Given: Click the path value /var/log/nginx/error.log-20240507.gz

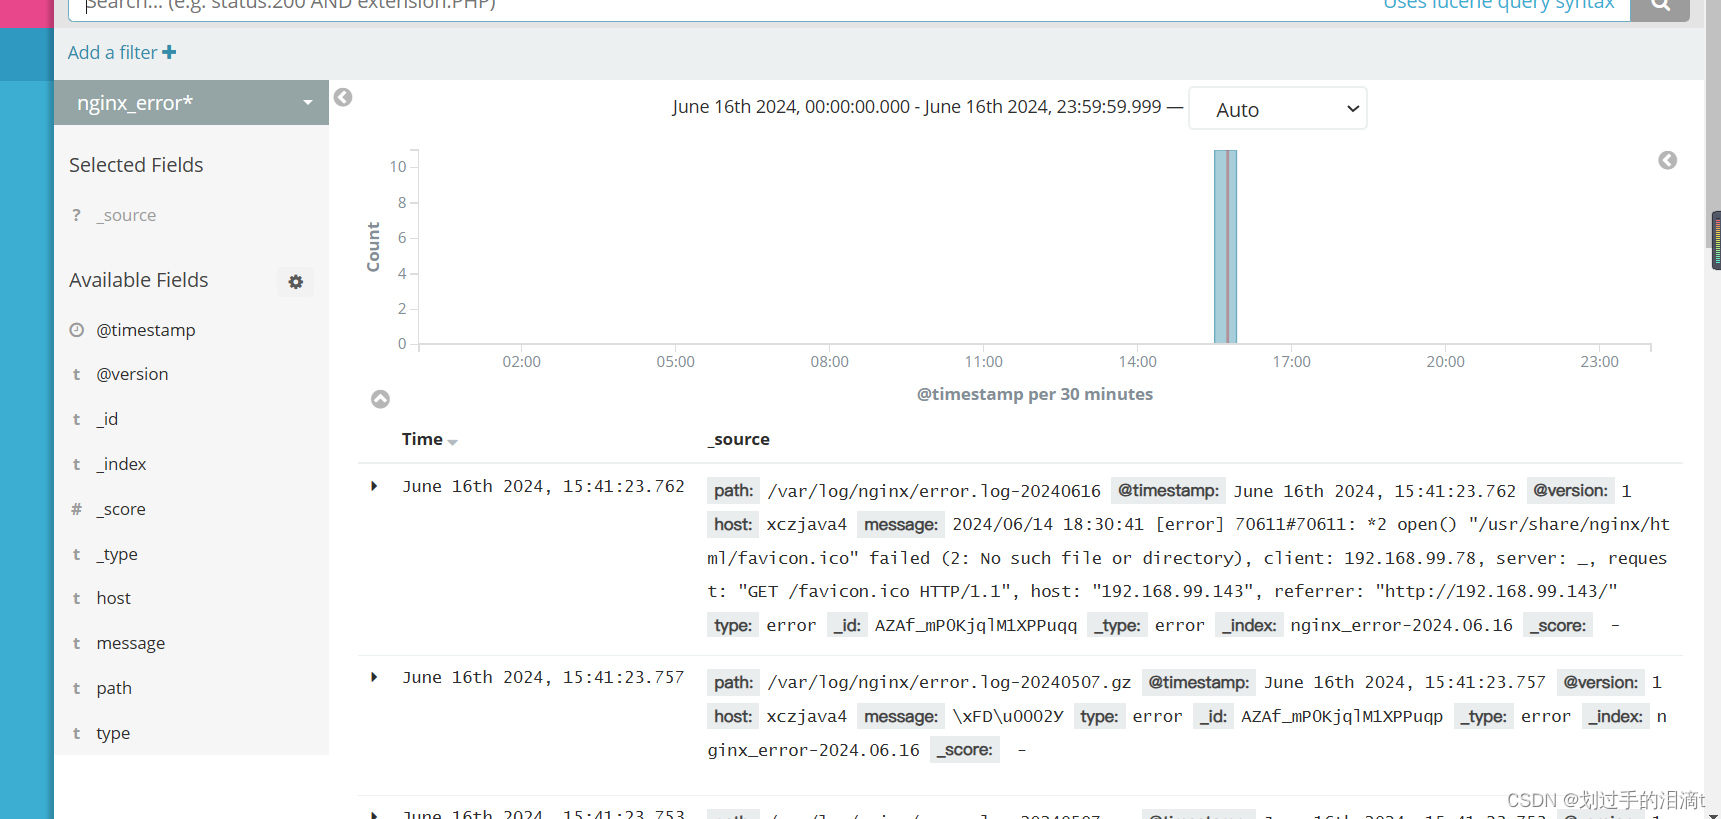Looking at the screenshot, I should (949, 682).
